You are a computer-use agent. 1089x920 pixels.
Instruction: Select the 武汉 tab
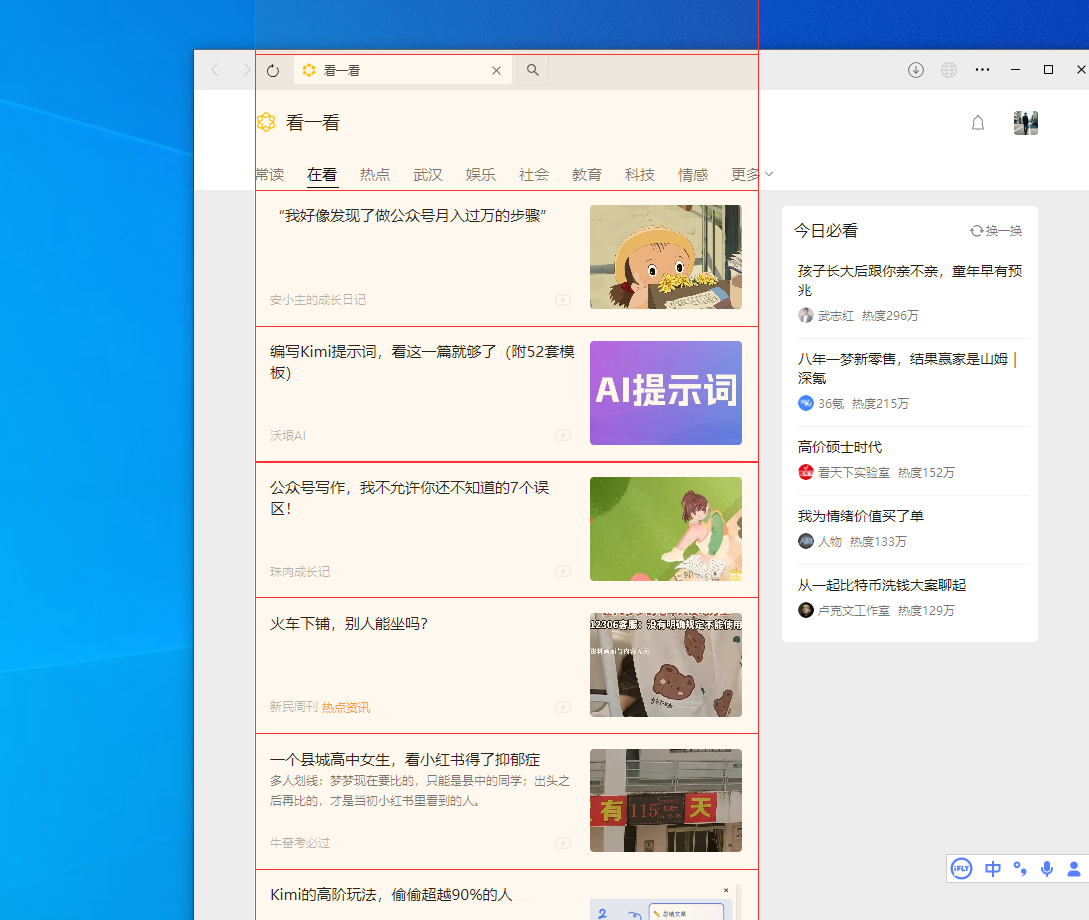click(x=428, y=175)
